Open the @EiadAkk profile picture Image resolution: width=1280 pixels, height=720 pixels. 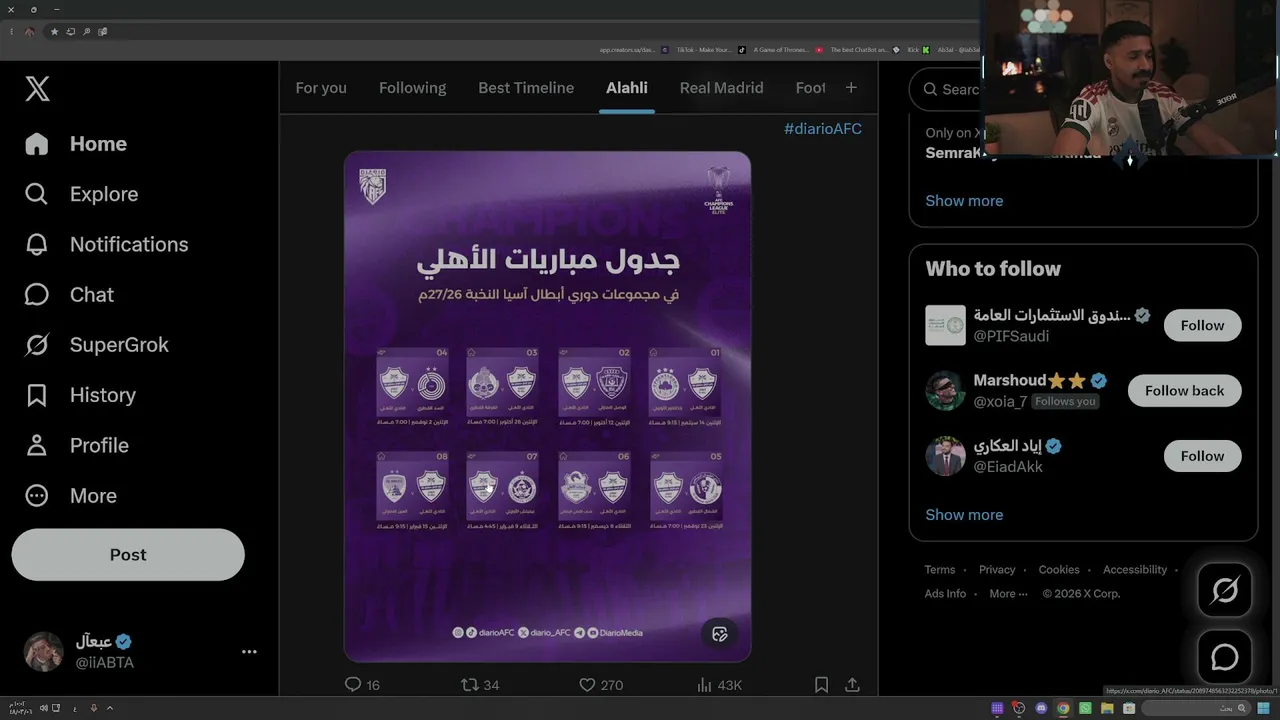point(945,456)
